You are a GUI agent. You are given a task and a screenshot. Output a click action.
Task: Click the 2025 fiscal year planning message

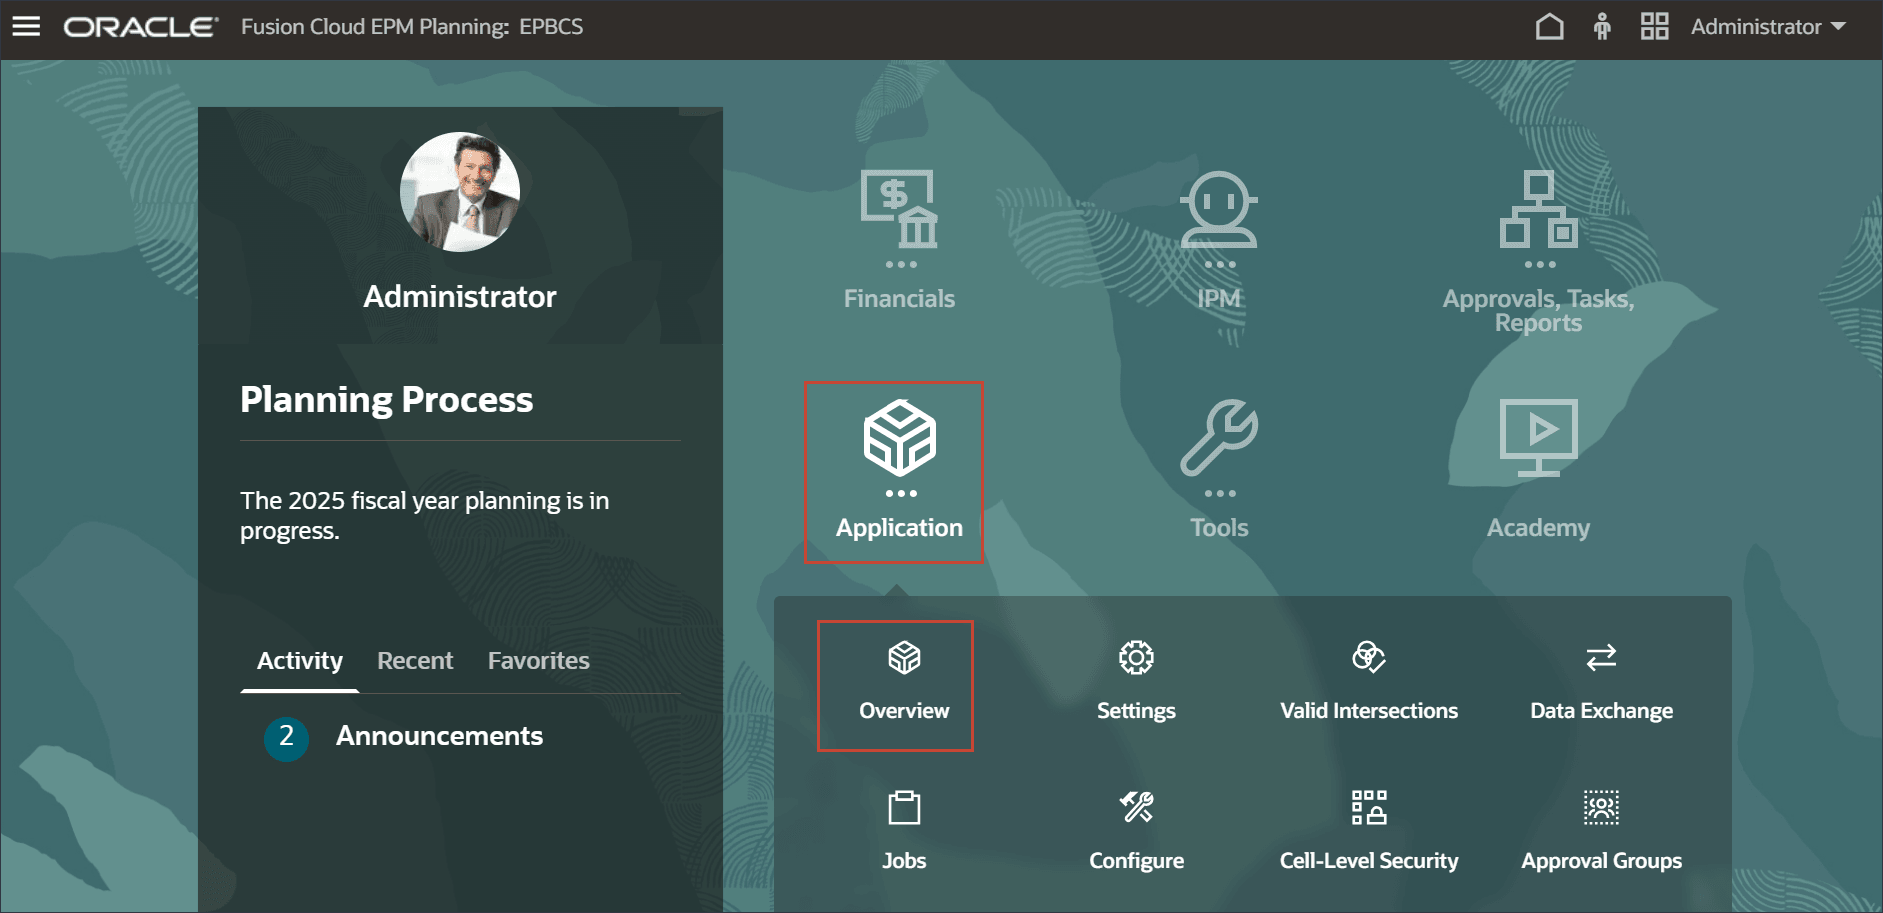point(424,515)
